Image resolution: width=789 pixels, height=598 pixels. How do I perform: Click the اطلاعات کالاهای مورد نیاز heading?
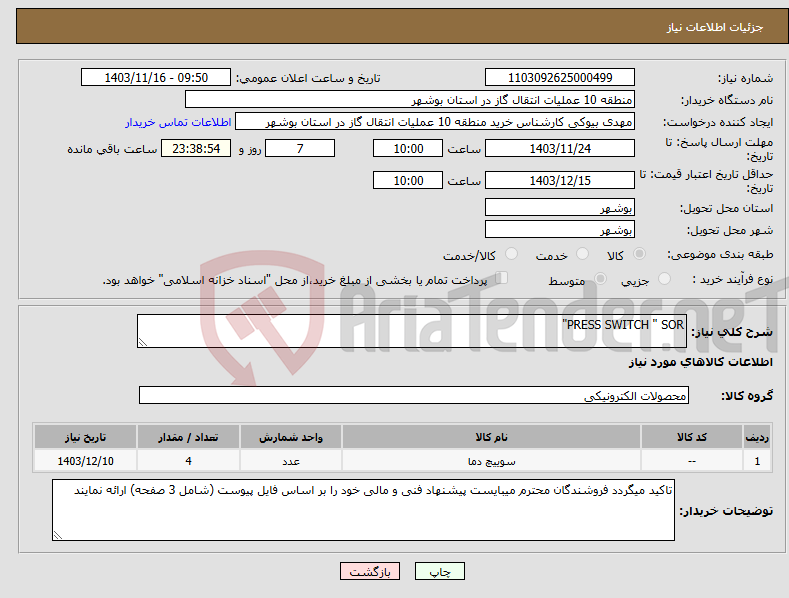[x=700, y=362]
